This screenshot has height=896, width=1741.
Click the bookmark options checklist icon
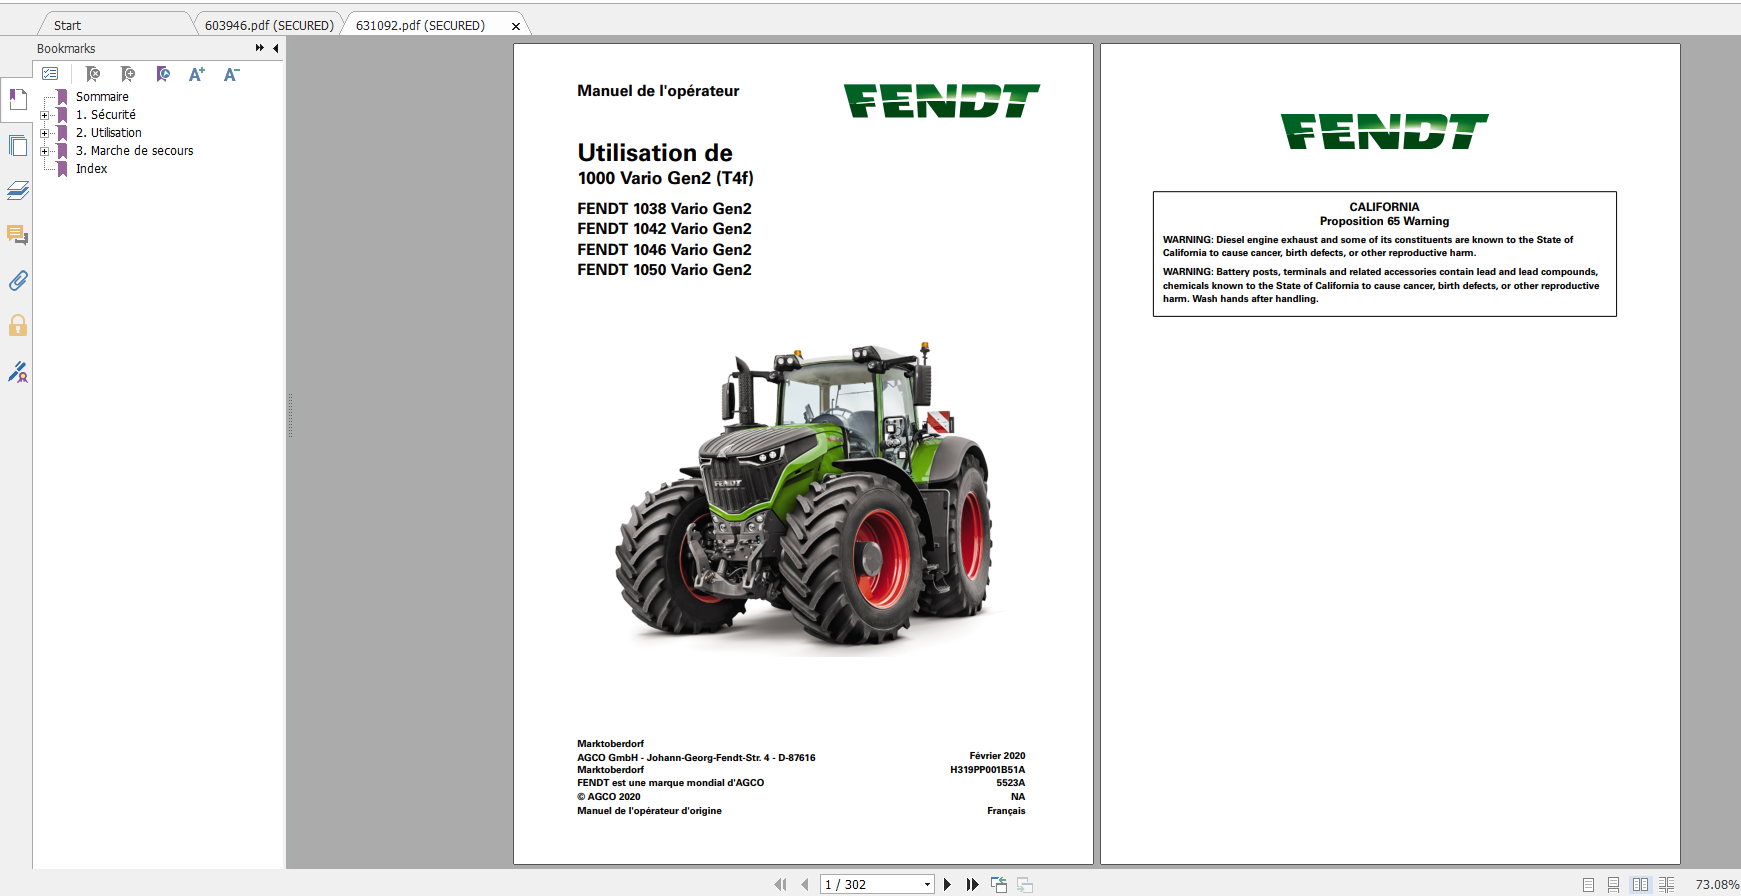(50, 74)
